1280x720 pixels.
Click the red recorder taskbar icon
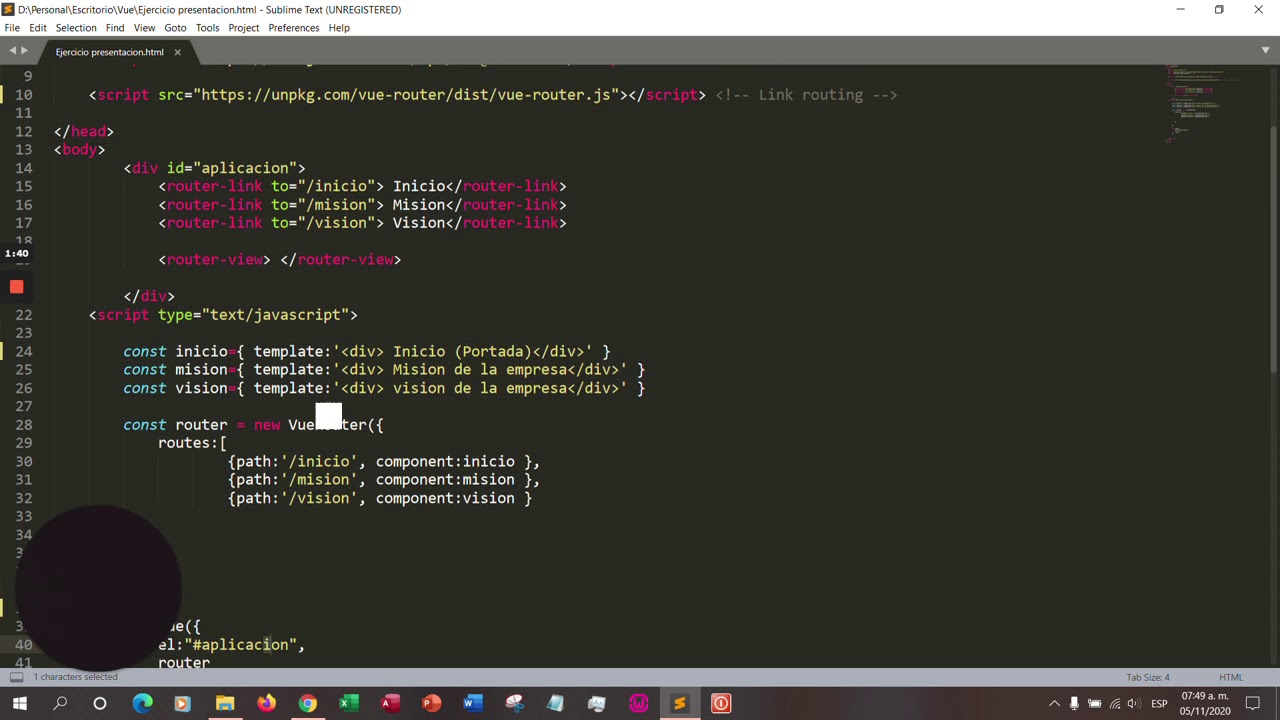point(720,704)
